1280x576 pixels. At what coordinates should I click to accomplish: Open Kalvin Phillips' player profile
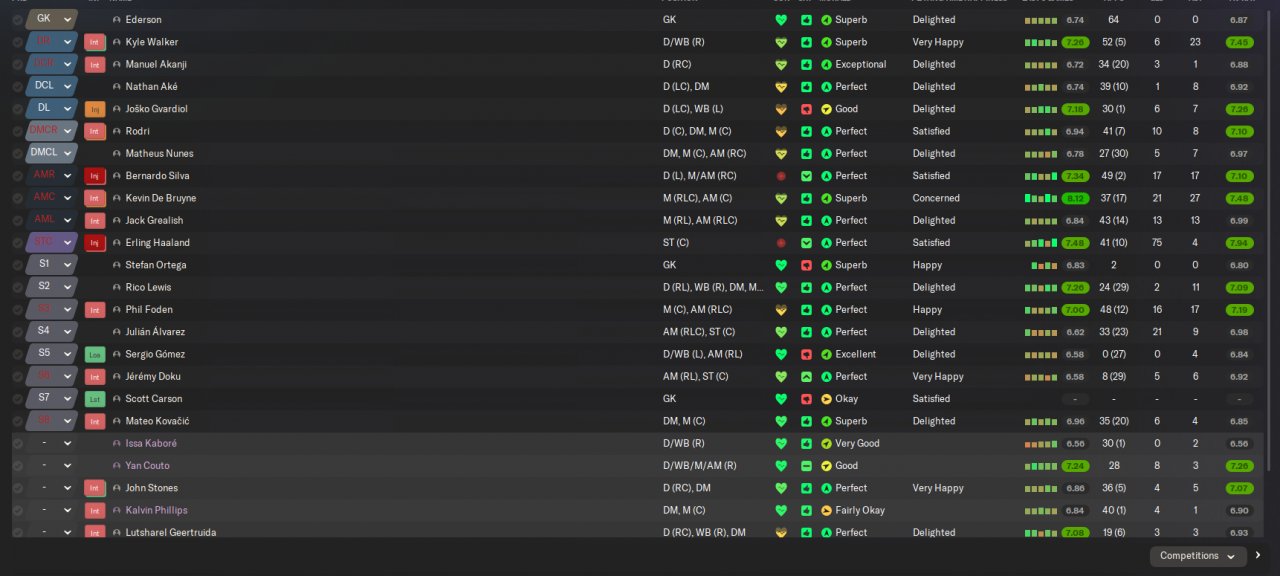click(157, 510)
